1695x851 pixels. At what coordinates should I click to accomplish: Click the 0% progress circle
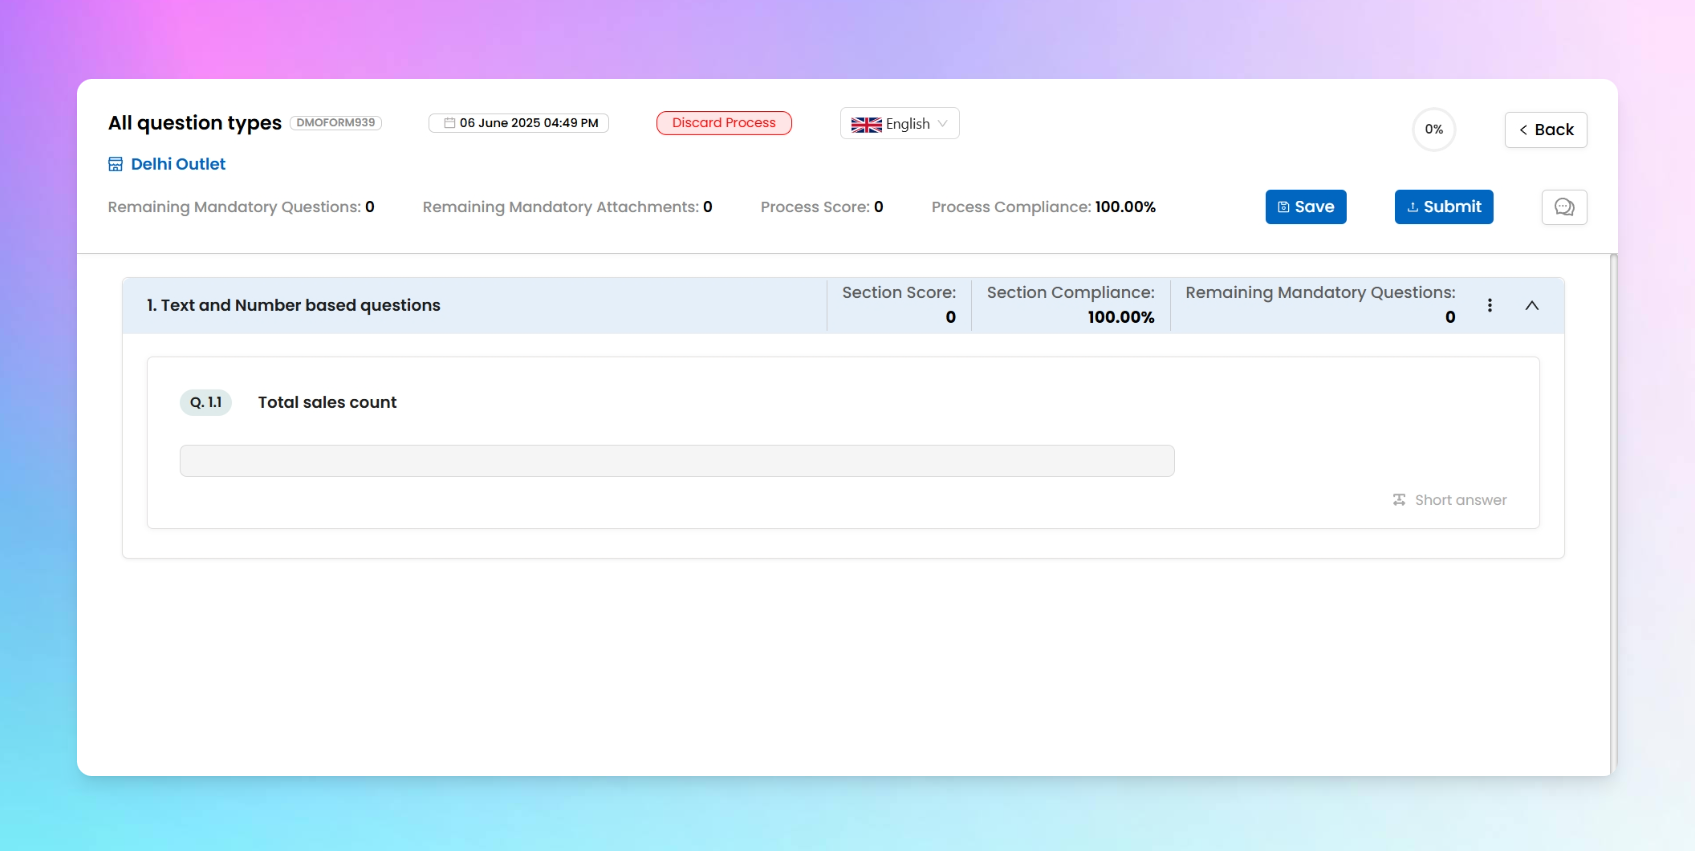[1433, 129]
